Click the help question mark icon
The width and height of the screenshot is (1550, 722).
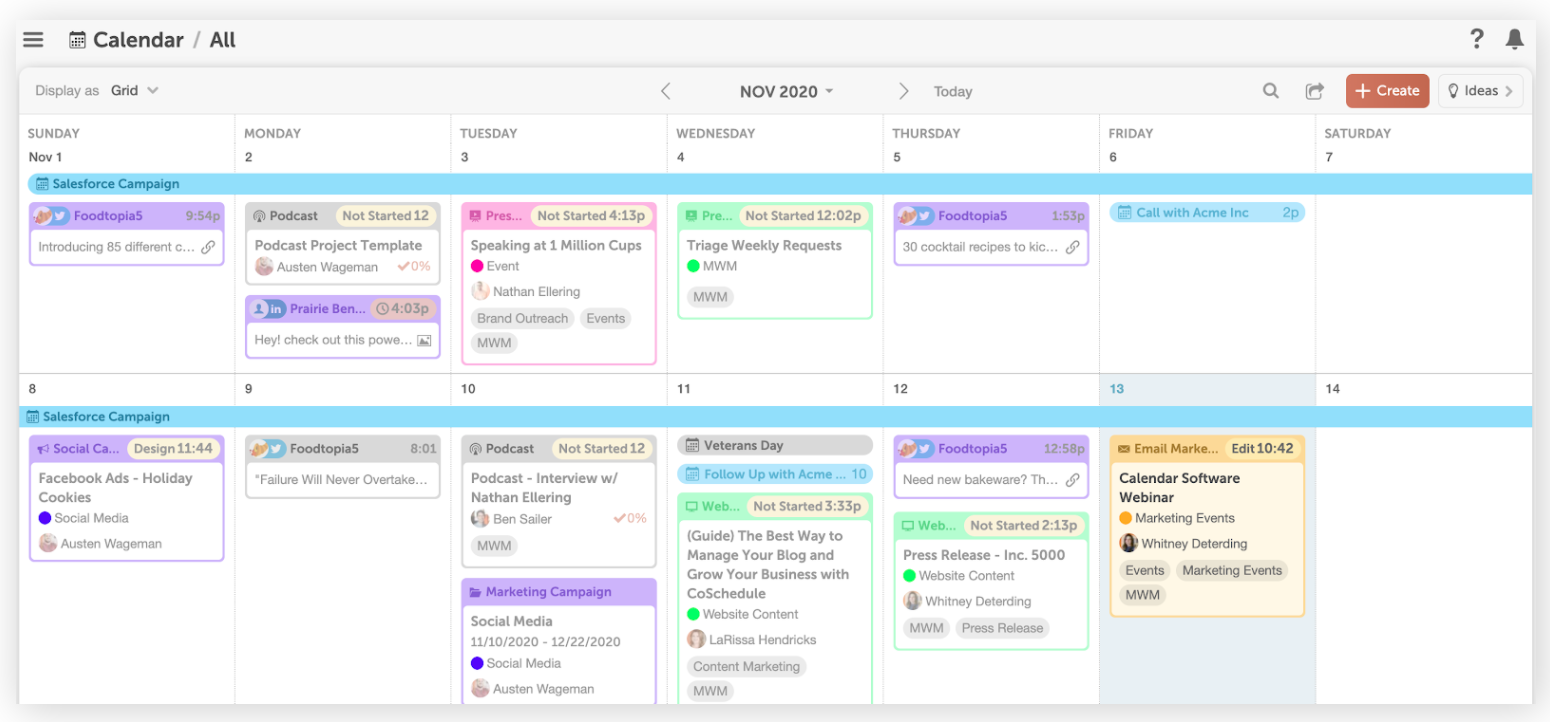(x=1476, y=39)
